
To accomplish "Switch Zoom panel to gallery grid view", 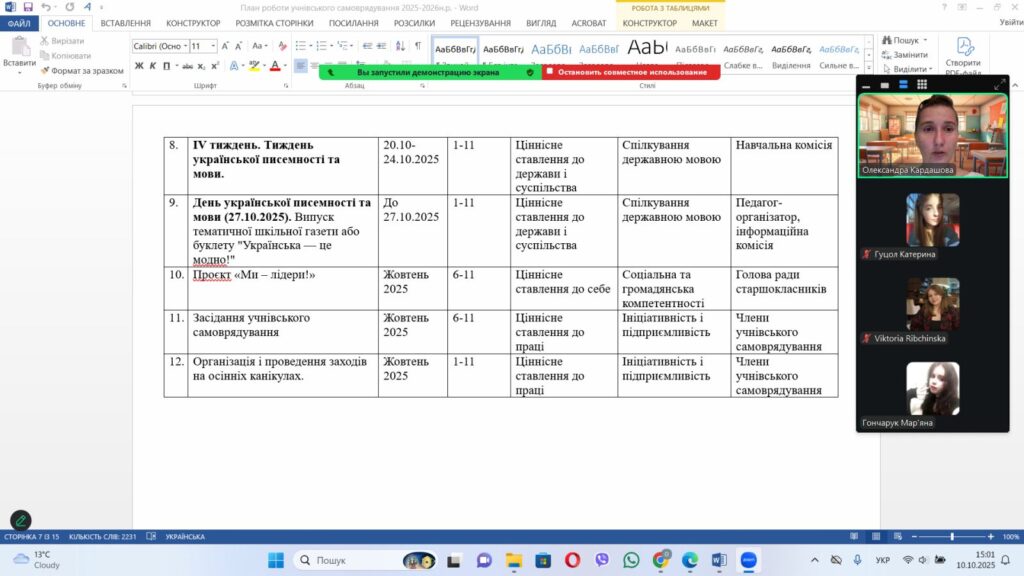I will (922, 85).
